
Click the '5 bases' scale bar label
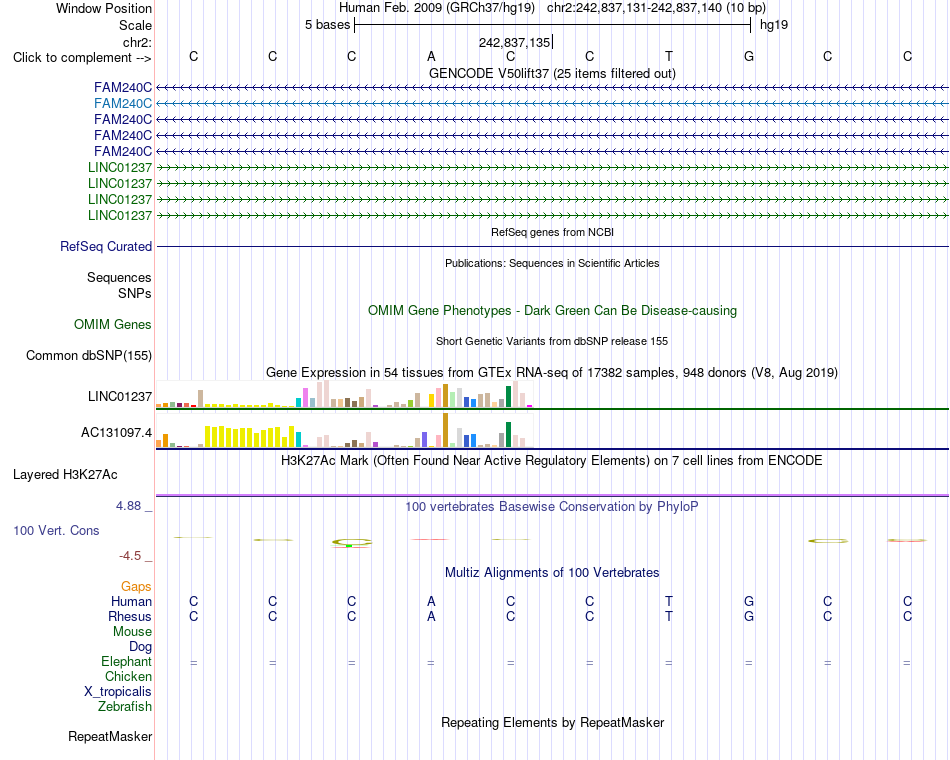pos(327,25)
